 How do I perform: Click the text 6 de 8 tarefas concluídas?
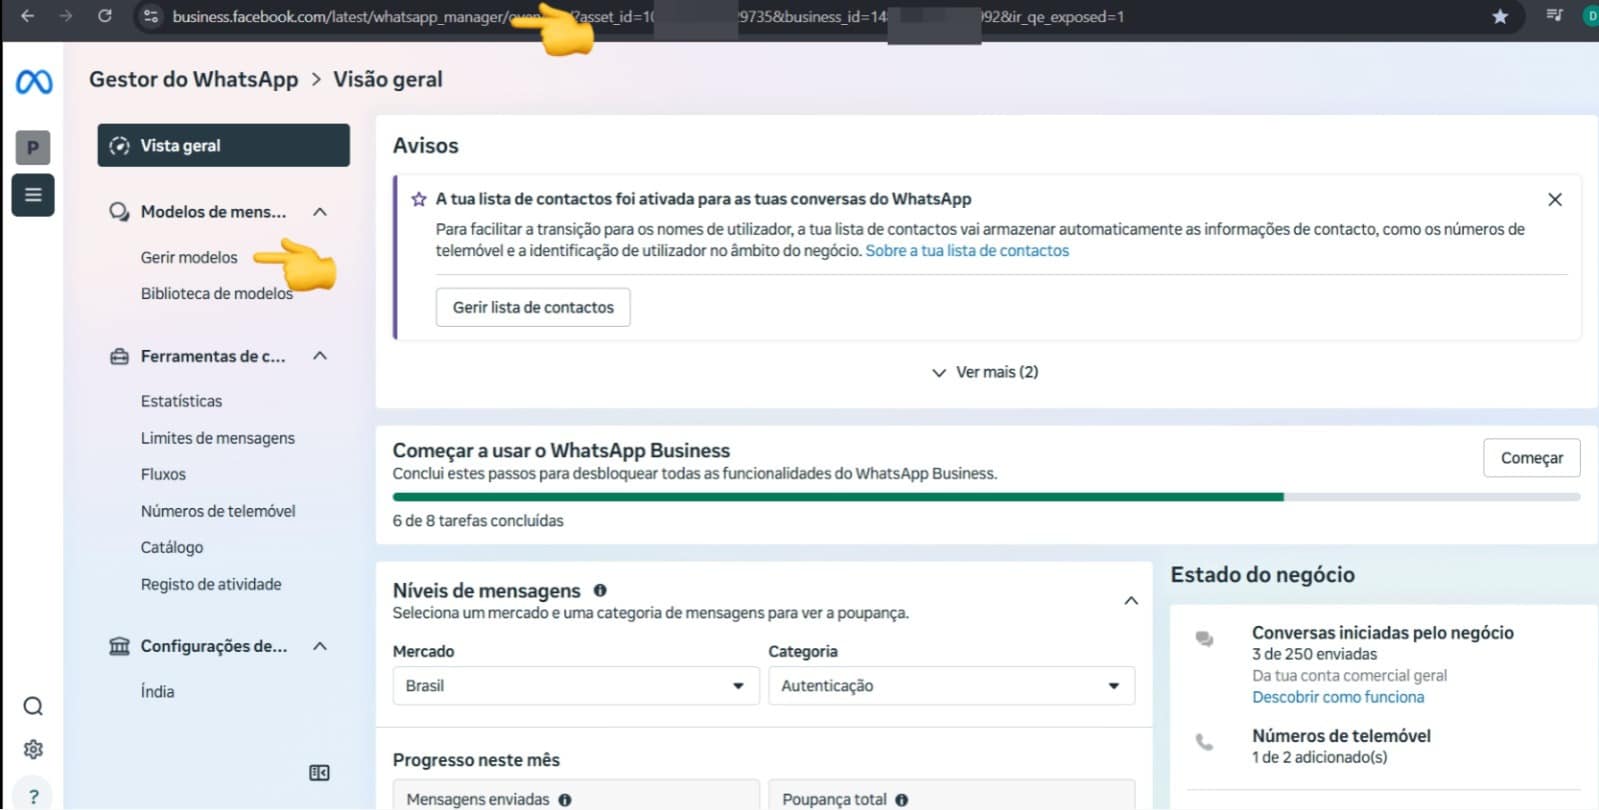pyautogui.click(x=478, y=521)
